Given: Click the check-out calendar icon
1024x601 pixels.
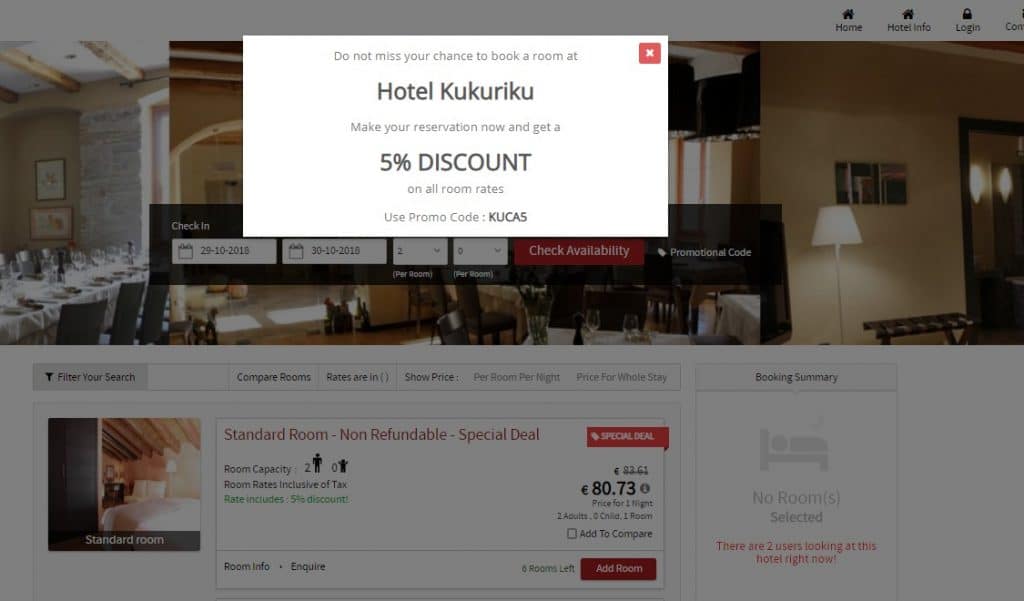Looking at the screenshot, I should pos(296,251).
